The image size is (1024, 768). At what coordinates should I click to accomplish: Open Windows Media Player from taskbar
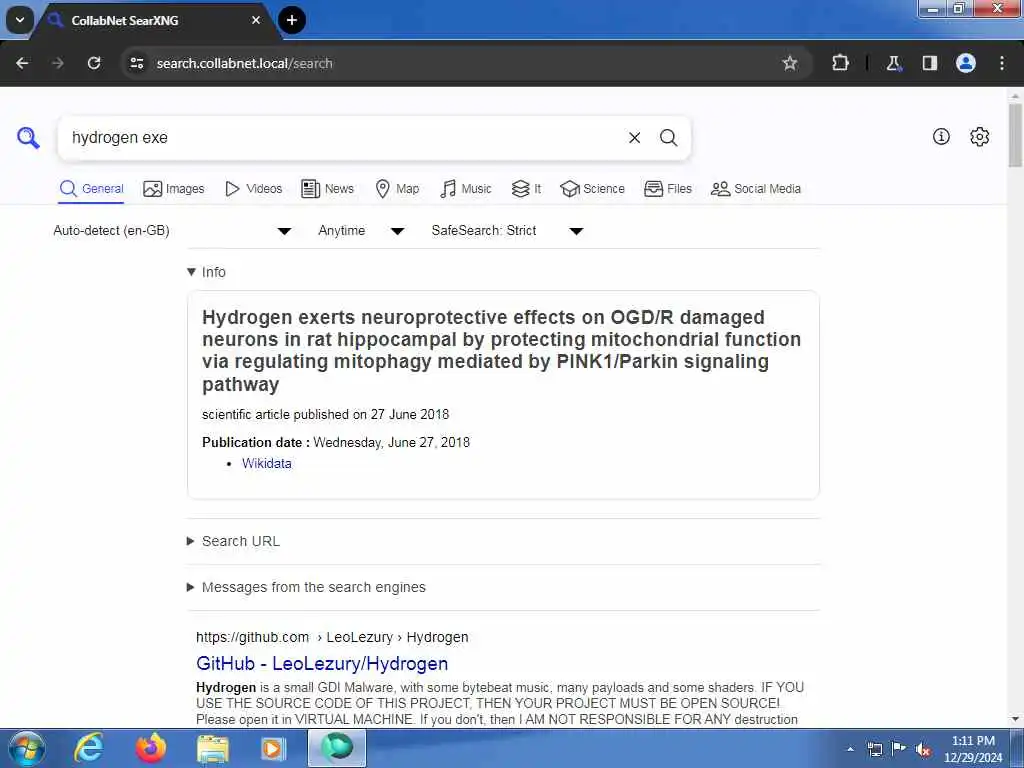pos(274,748)
